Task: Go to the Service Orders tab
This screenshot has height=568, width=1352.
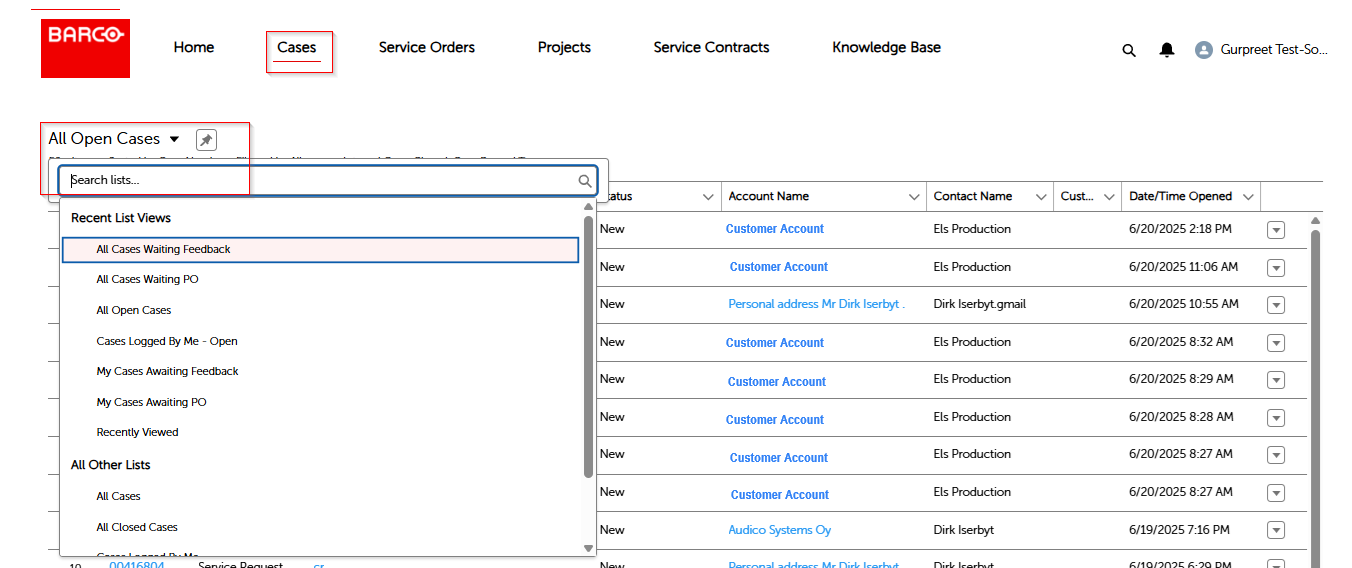Action: click(x=426, y=48)
